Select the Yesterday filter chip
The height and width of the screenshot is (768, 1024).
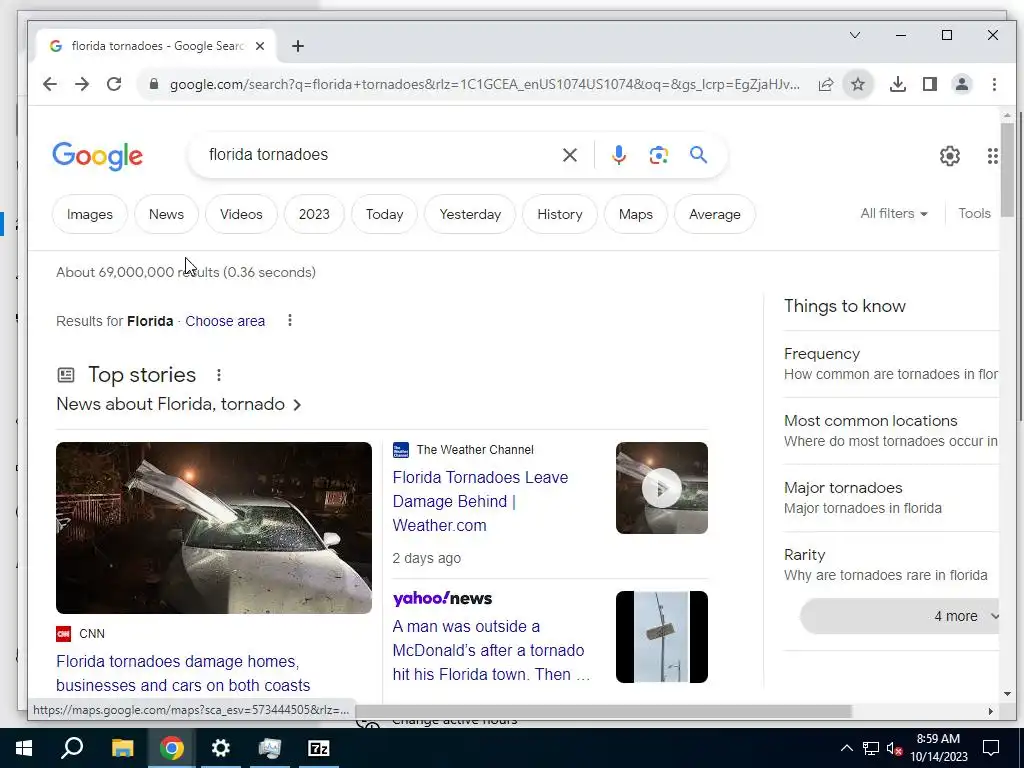tap(470, 214)
